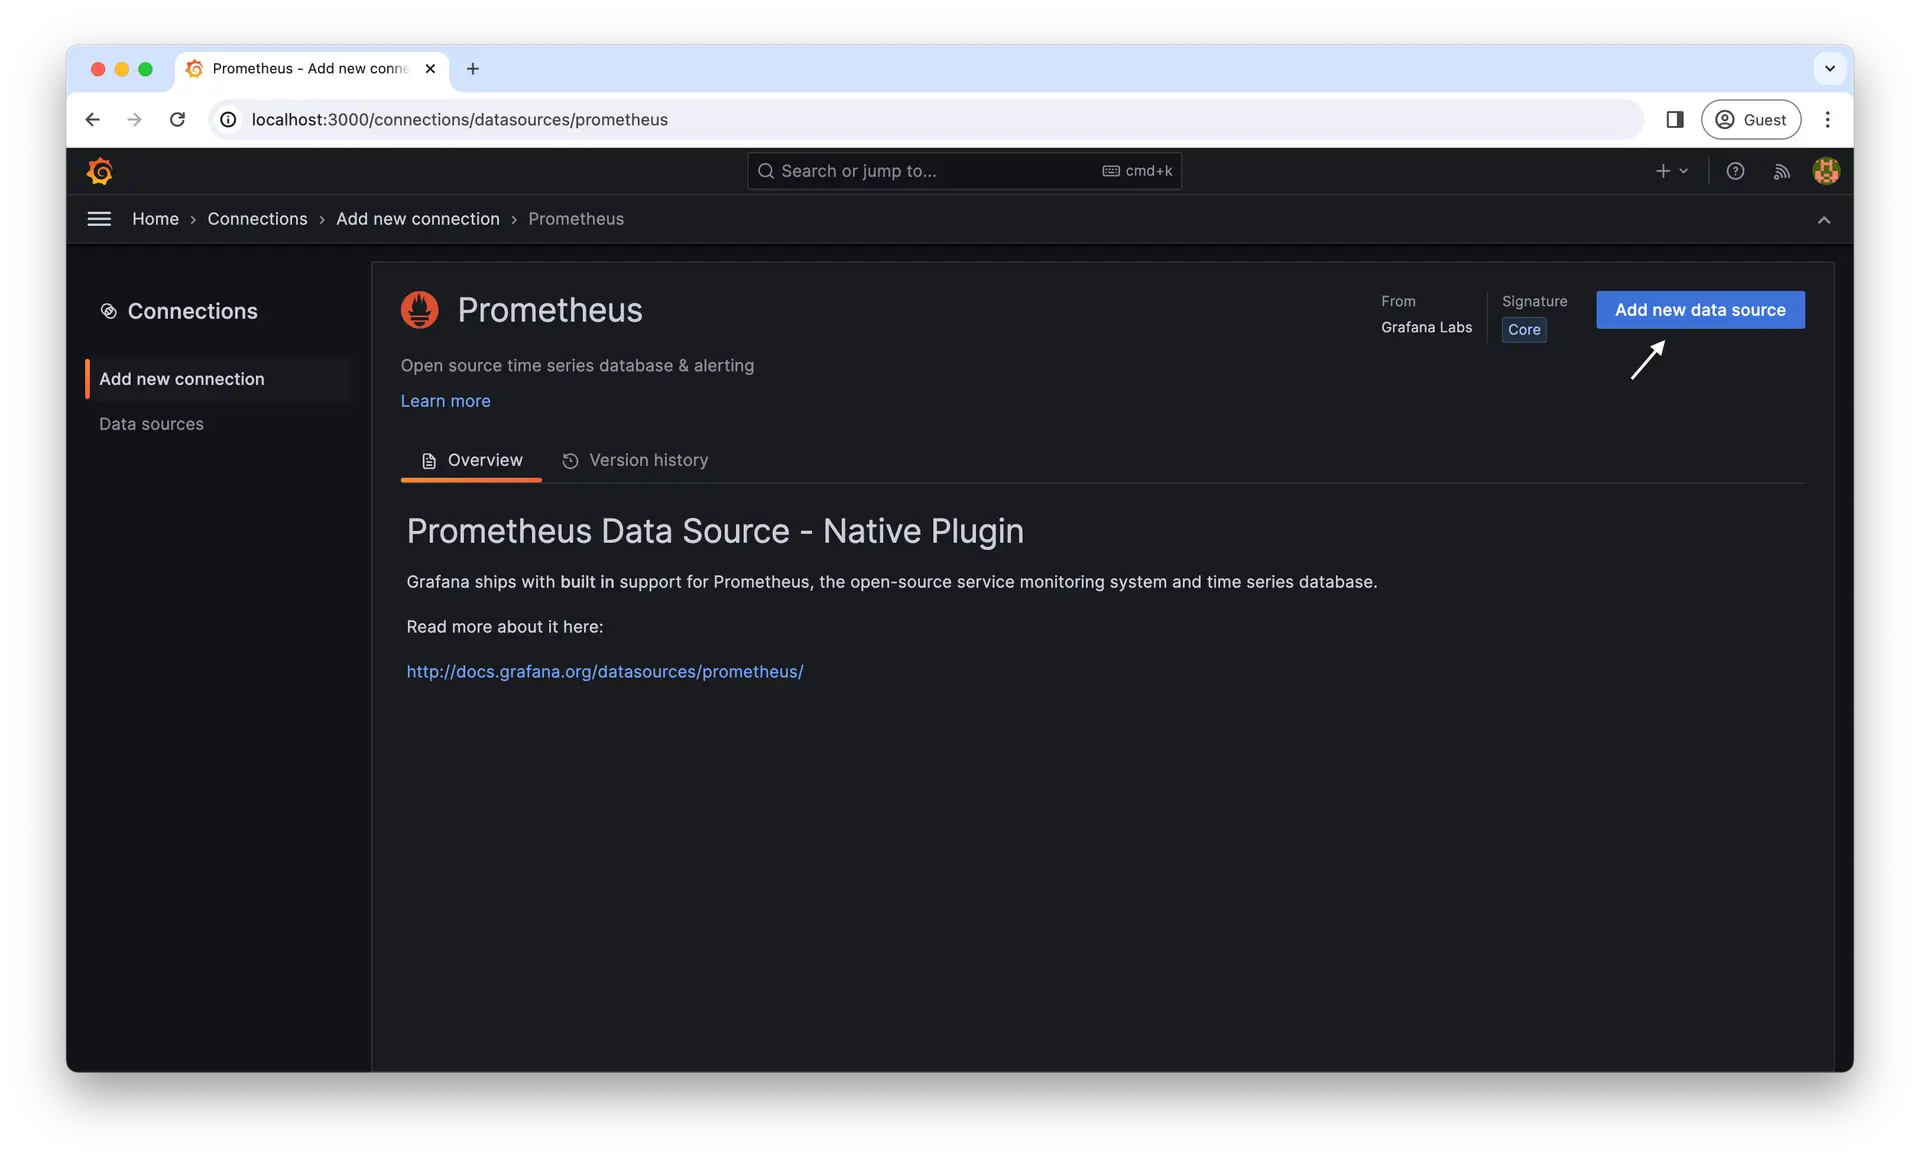Click the Connections sidebar heading
The height and width of the screenshot is (1160, 1920).
[x=192, y=311]
